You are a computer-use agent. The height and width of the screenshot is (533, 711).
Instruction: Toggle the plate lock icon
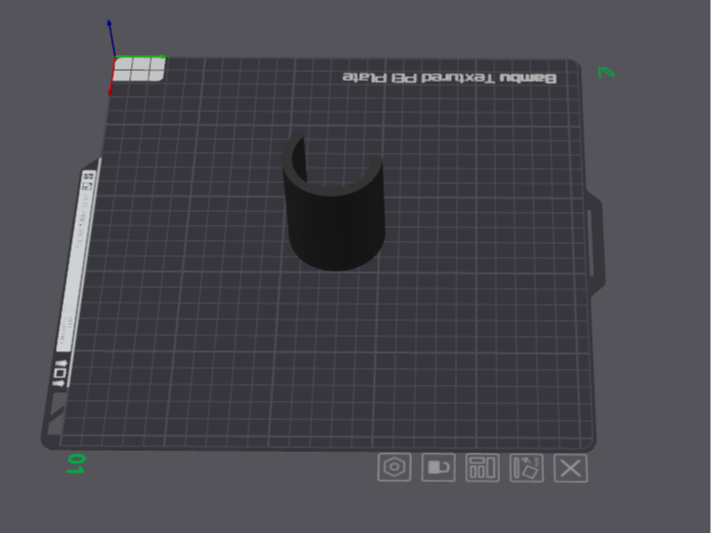[x=438, y=467]
